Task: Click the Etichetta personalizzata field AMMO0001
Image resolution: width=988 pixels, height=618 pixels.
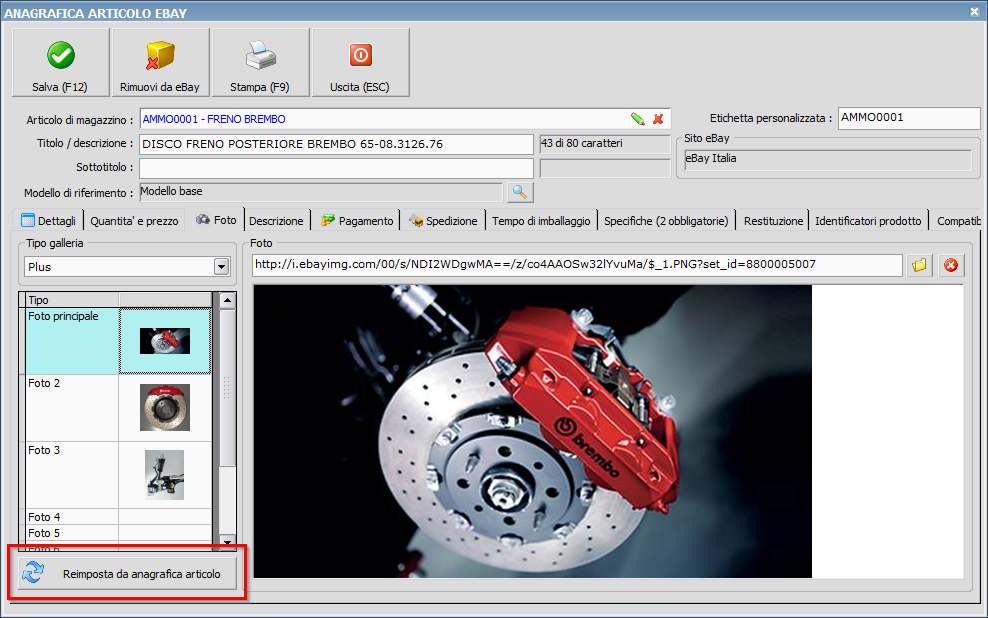Action: coord(909,118)
